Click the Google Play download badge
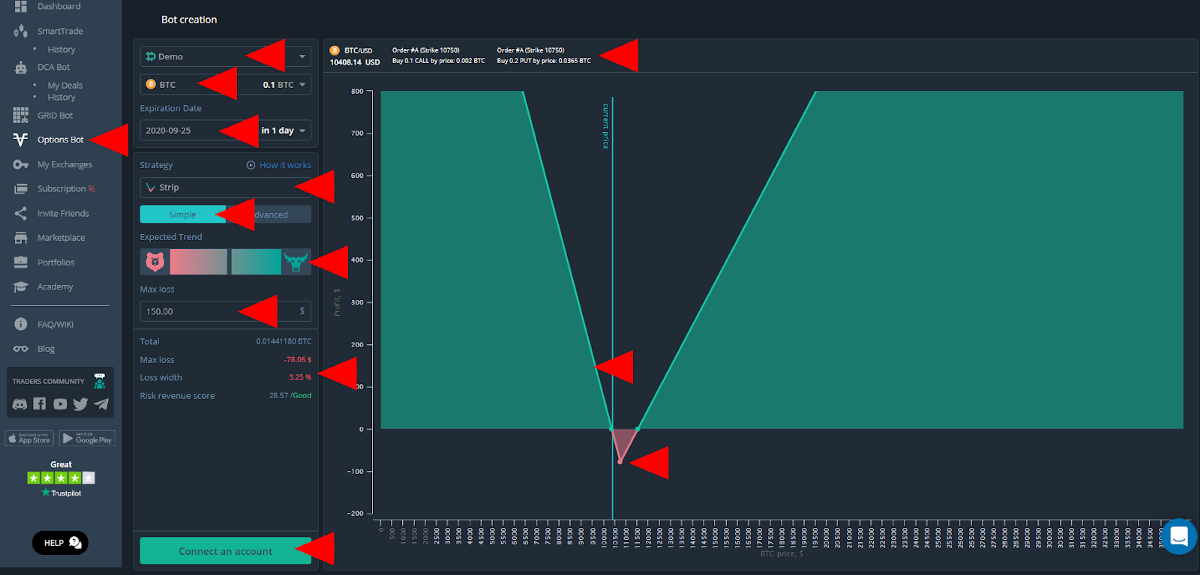Screen dimensions: 1200x575 tap(87, 438)
